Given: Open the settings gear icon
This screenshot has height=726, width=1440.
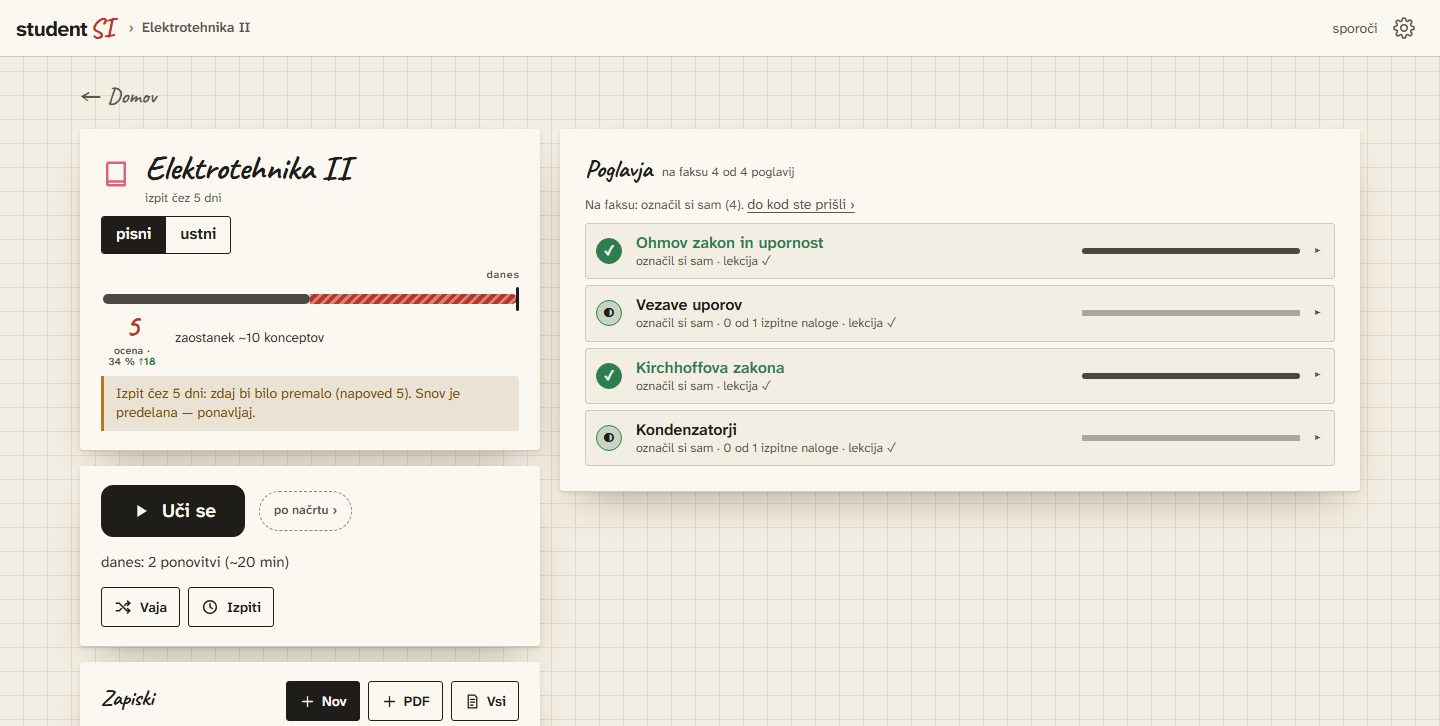Looking at the screenshot, I should click(1404, 28).
